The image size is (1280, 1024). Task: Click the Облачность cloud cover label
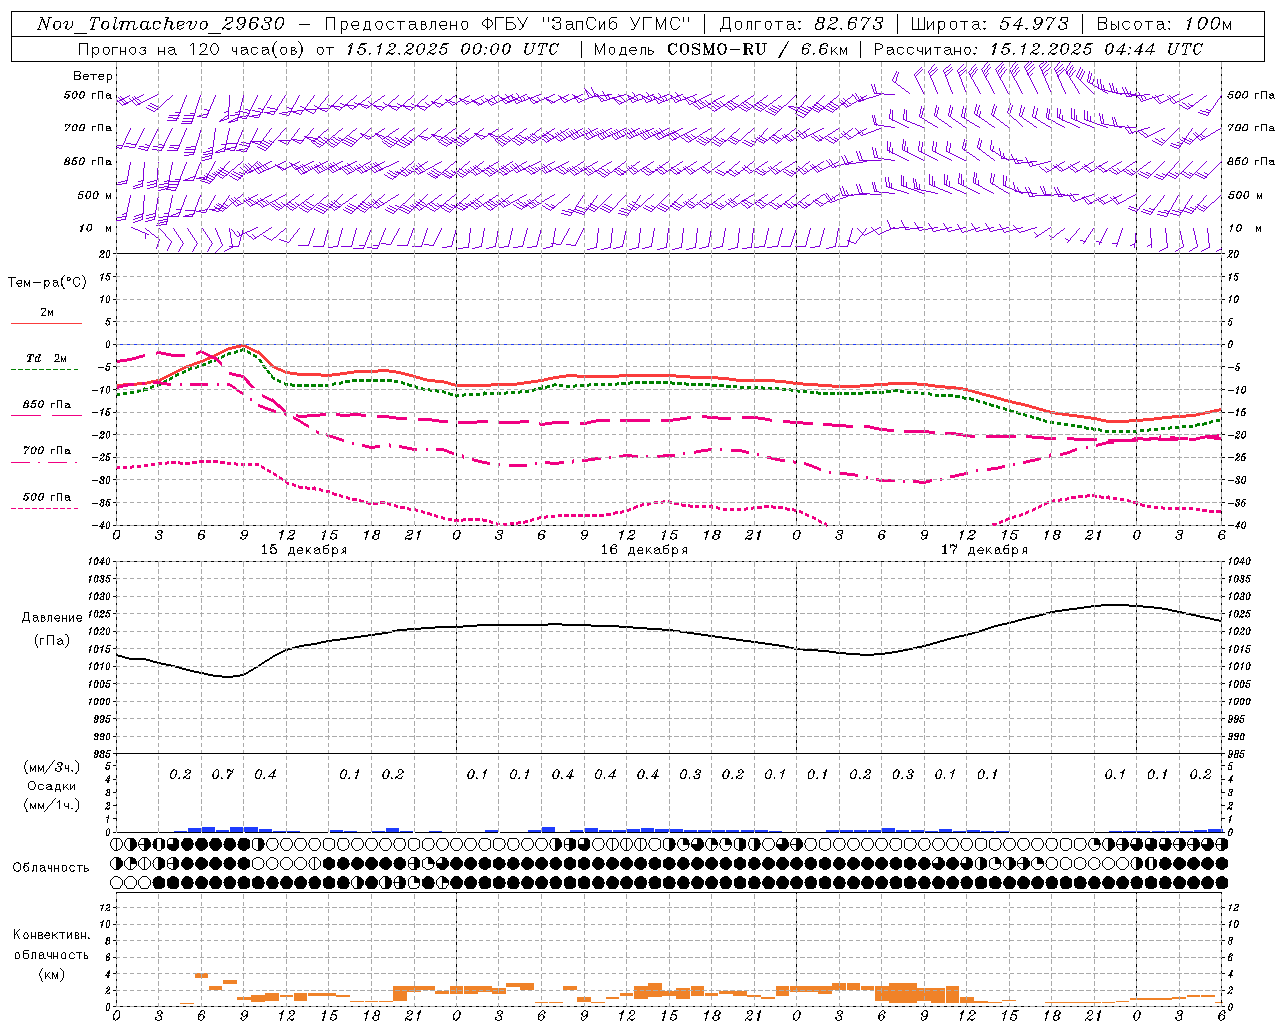51,867
